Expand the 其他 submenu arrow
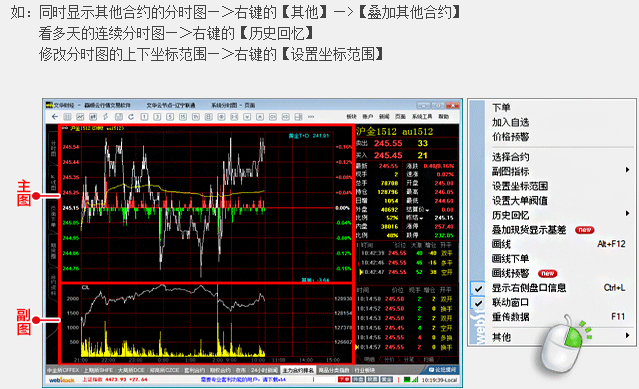The height and width of the screenshot is (389, 639). tap(628, 336)
